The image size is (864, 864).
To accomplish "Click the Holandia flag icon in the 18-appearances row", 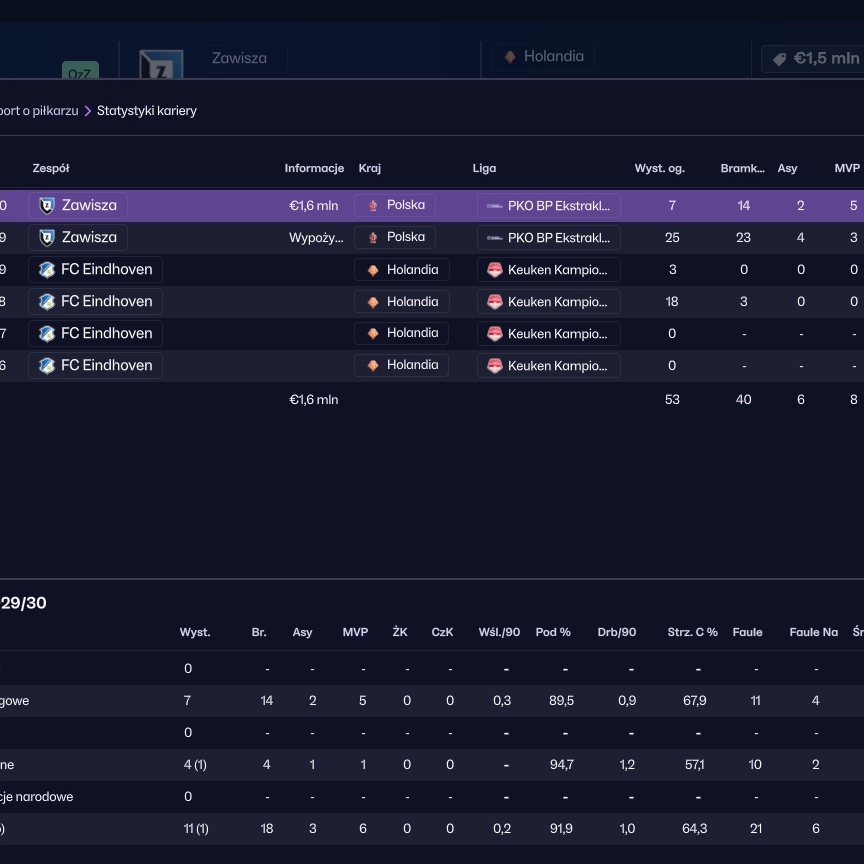I will (373, 302).
